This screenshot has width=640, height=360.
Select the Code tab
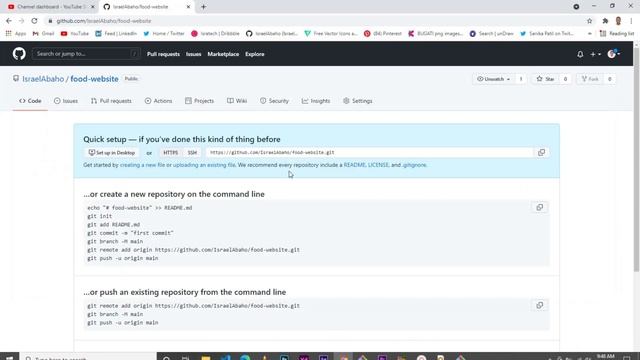point(30,101)
